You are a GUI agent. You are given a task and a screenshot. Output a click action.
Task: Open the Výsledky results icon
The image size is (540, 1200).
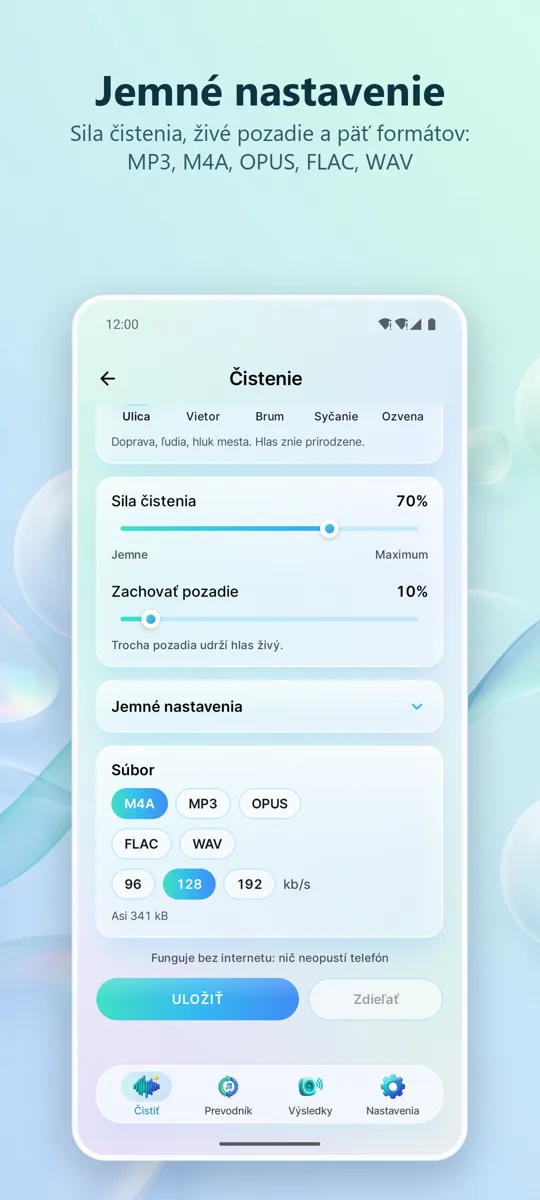pyautogui.click(x=310, y=1086)
